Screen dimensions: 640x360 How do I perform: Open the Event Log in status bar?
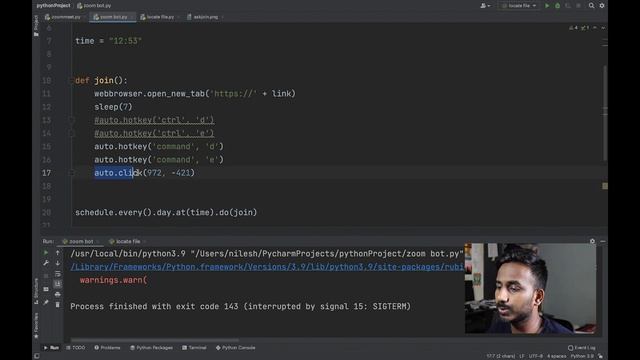tap(582, 348)
